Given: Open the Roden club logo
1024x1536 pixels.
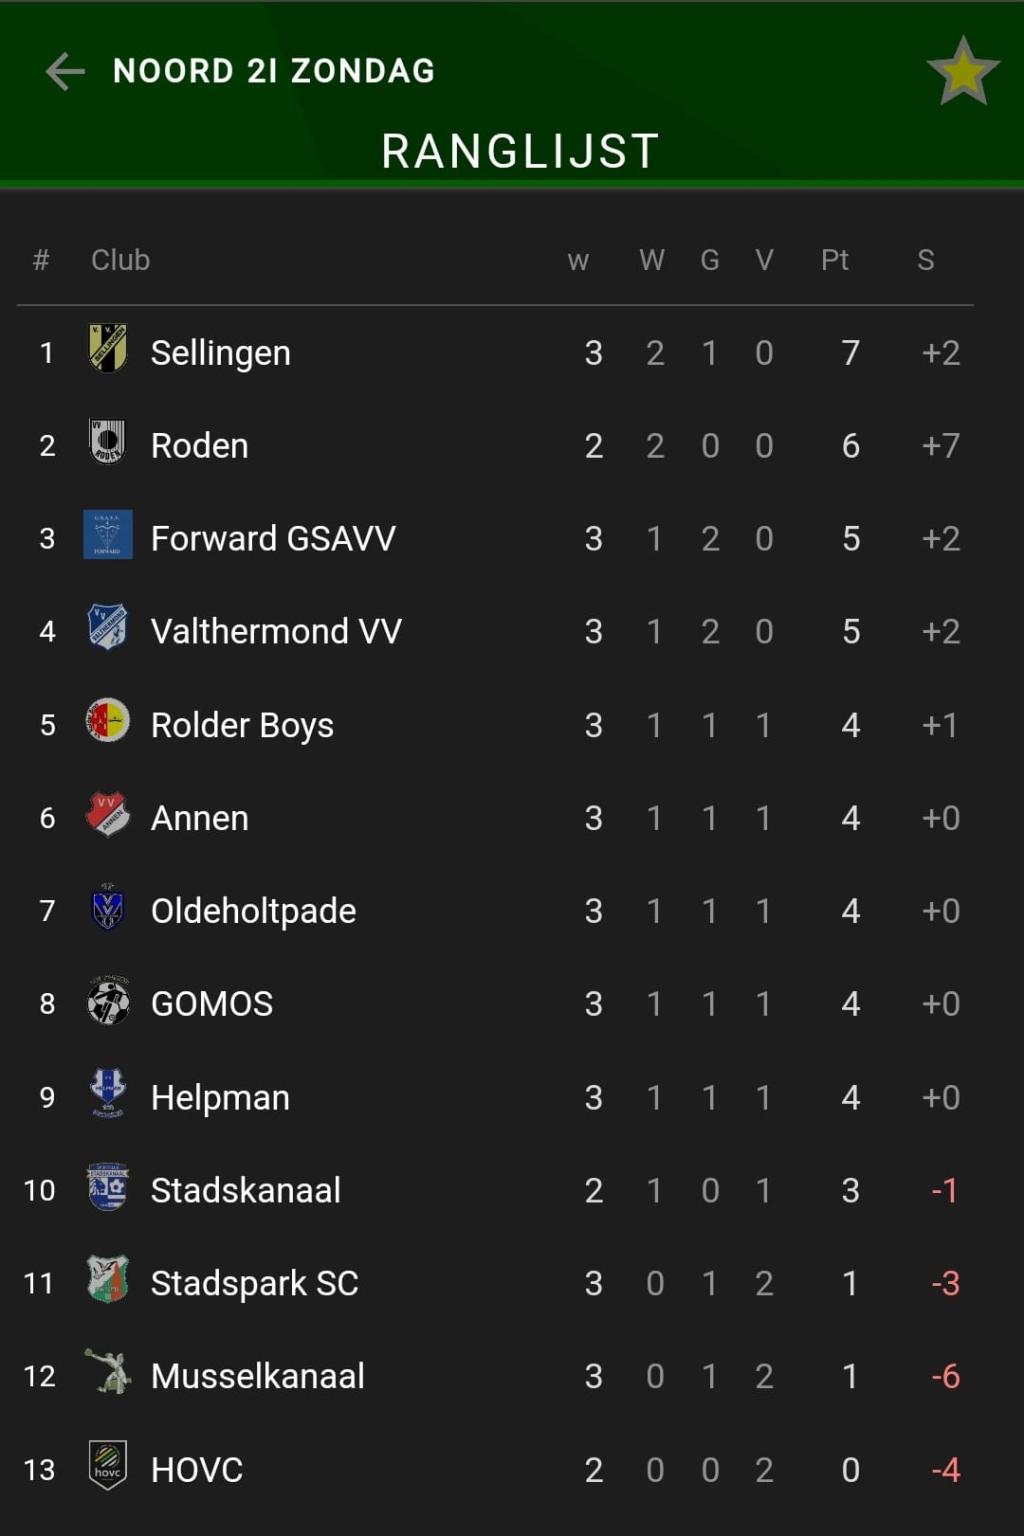Looking at the screenshot, I should pos(107,441).
